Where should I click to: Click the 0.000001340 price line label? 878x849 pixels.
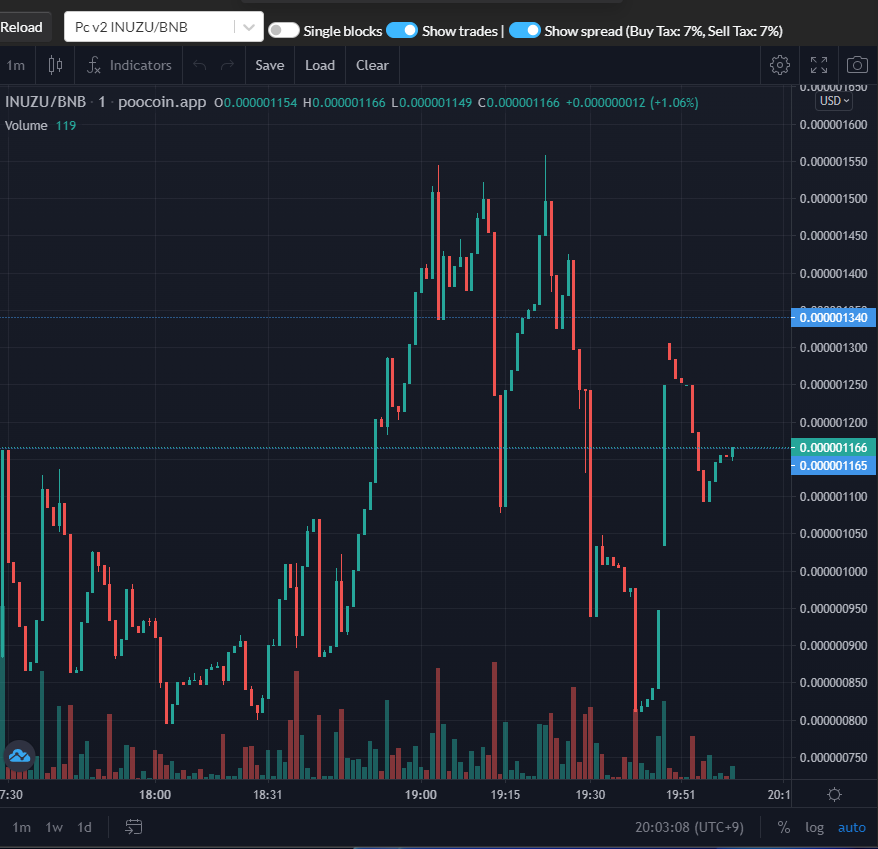coord(833,318)
